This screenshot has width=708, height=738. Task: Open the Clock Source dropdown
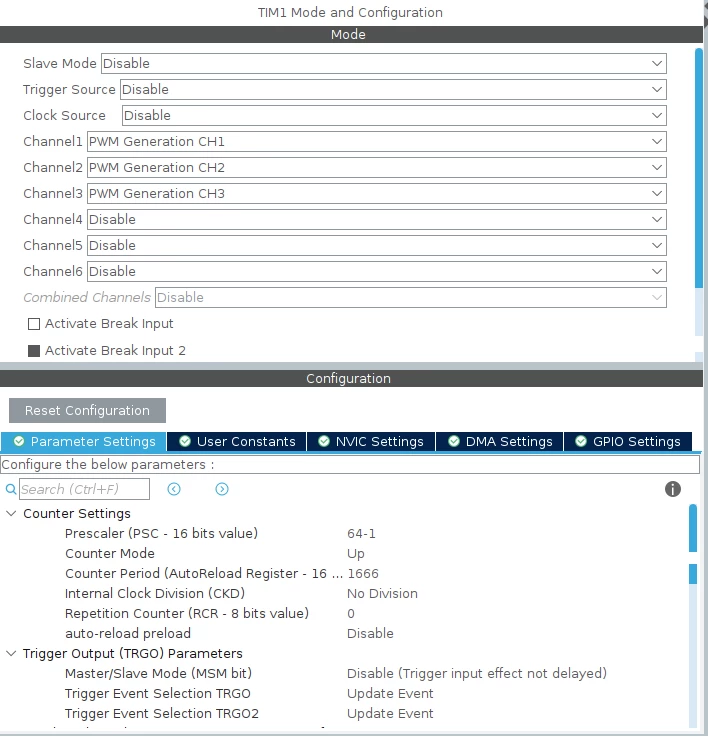[x=394, y=115]
